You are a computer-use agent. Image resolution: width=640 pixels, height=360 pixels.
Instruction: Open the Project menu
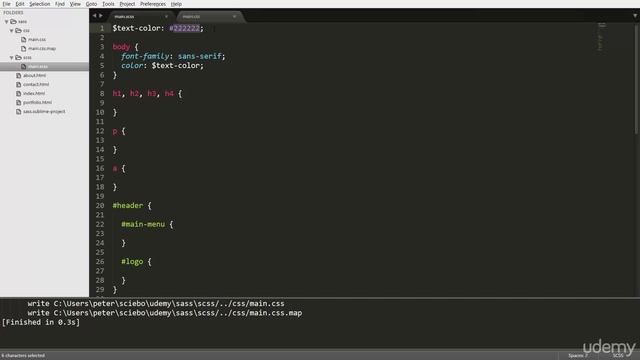[x=127, y=4]
